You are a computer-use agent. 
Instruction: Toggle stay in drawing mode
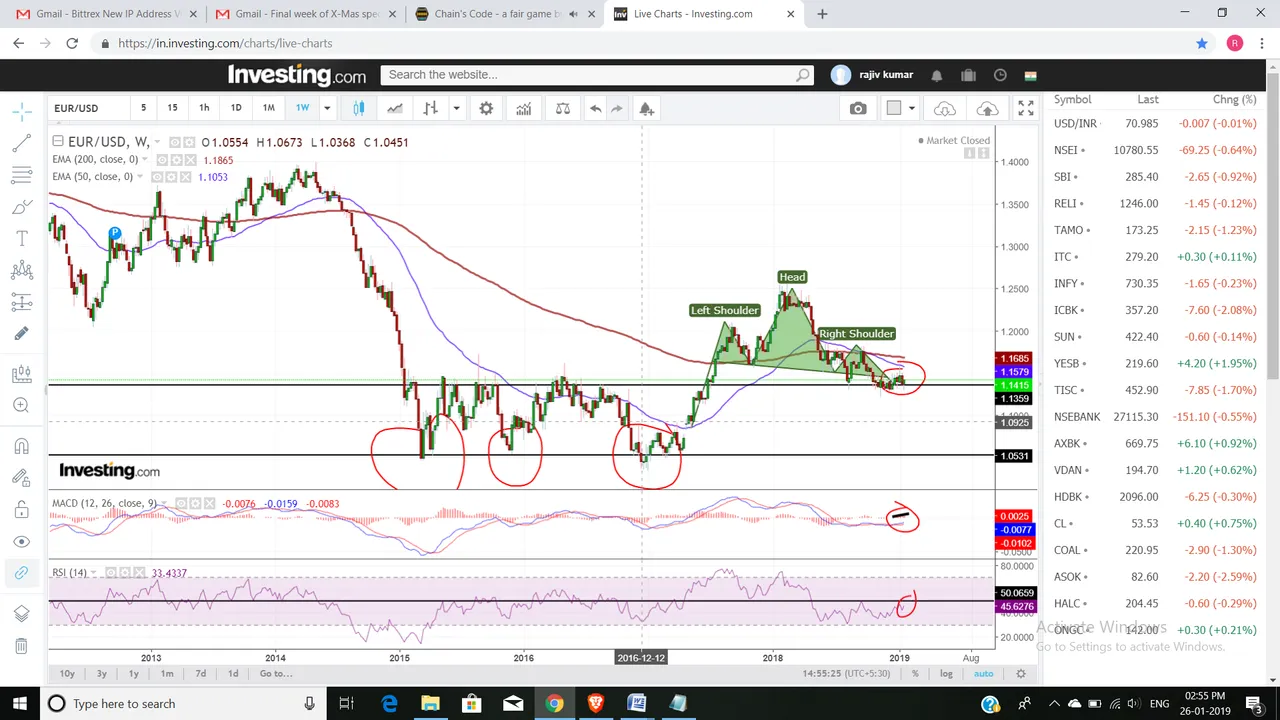coord(21,478)
